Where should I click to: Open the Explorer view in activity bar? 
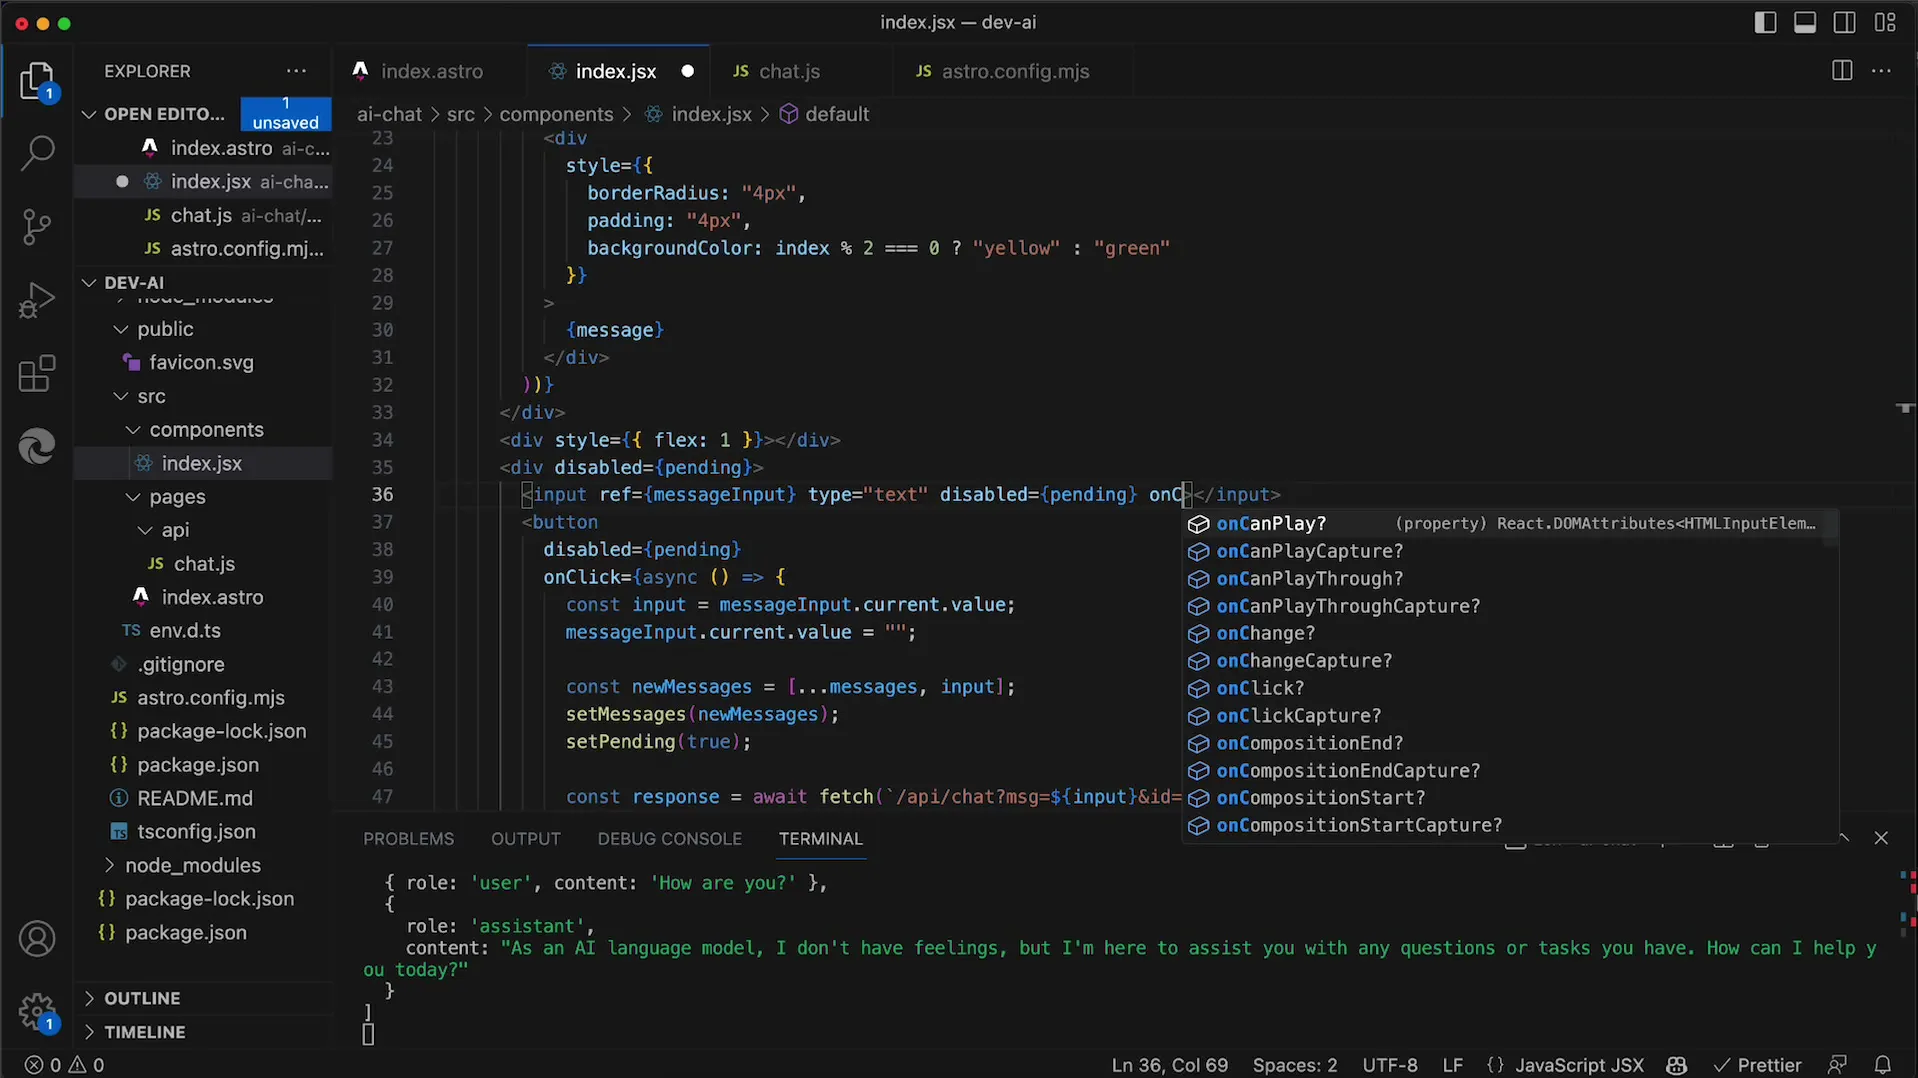click(x=37, y=81)
